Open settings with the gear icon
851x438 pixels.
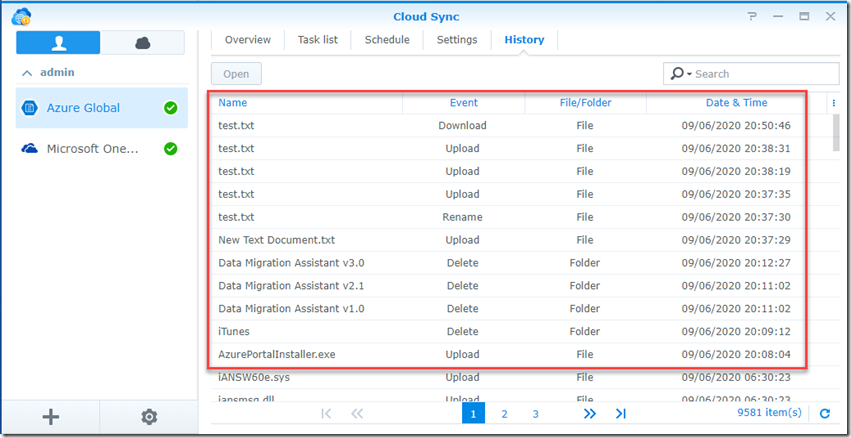coord(149,417)
